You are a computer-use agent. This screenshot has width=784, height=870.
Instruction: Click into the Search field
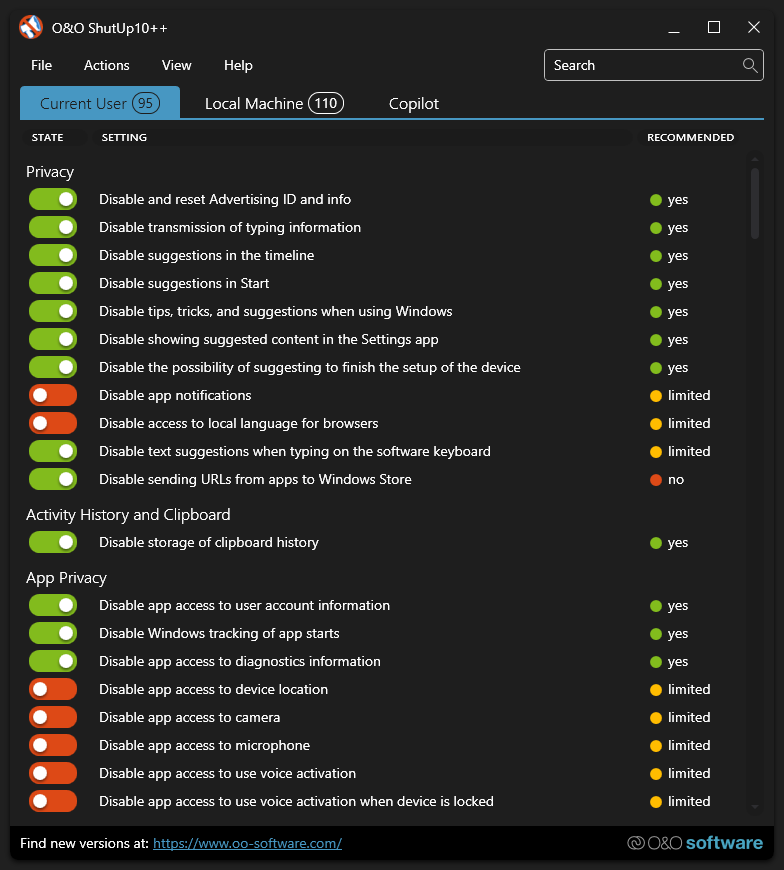coord(640,66)
